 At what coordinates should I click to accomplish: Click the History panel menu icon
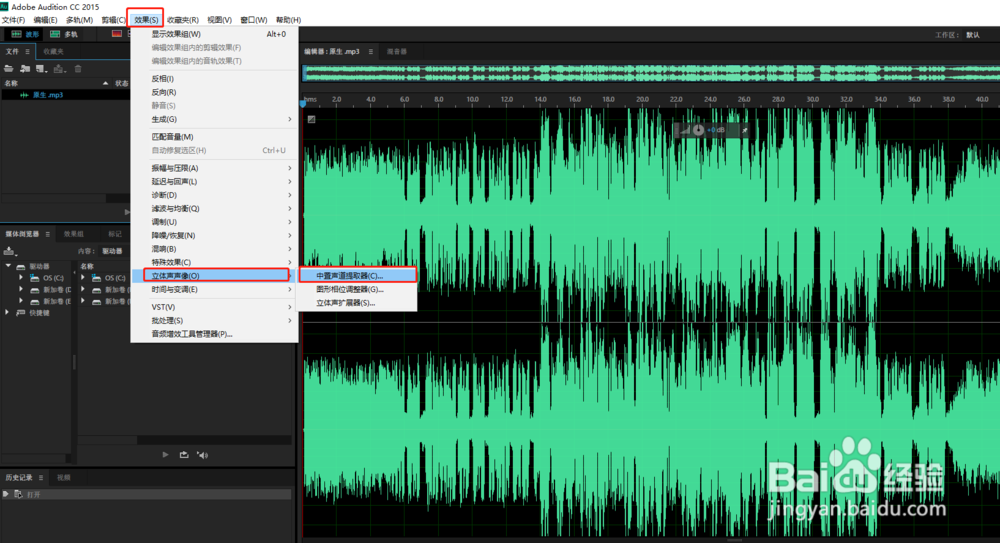pyautogui.click(x=41, y=477)
